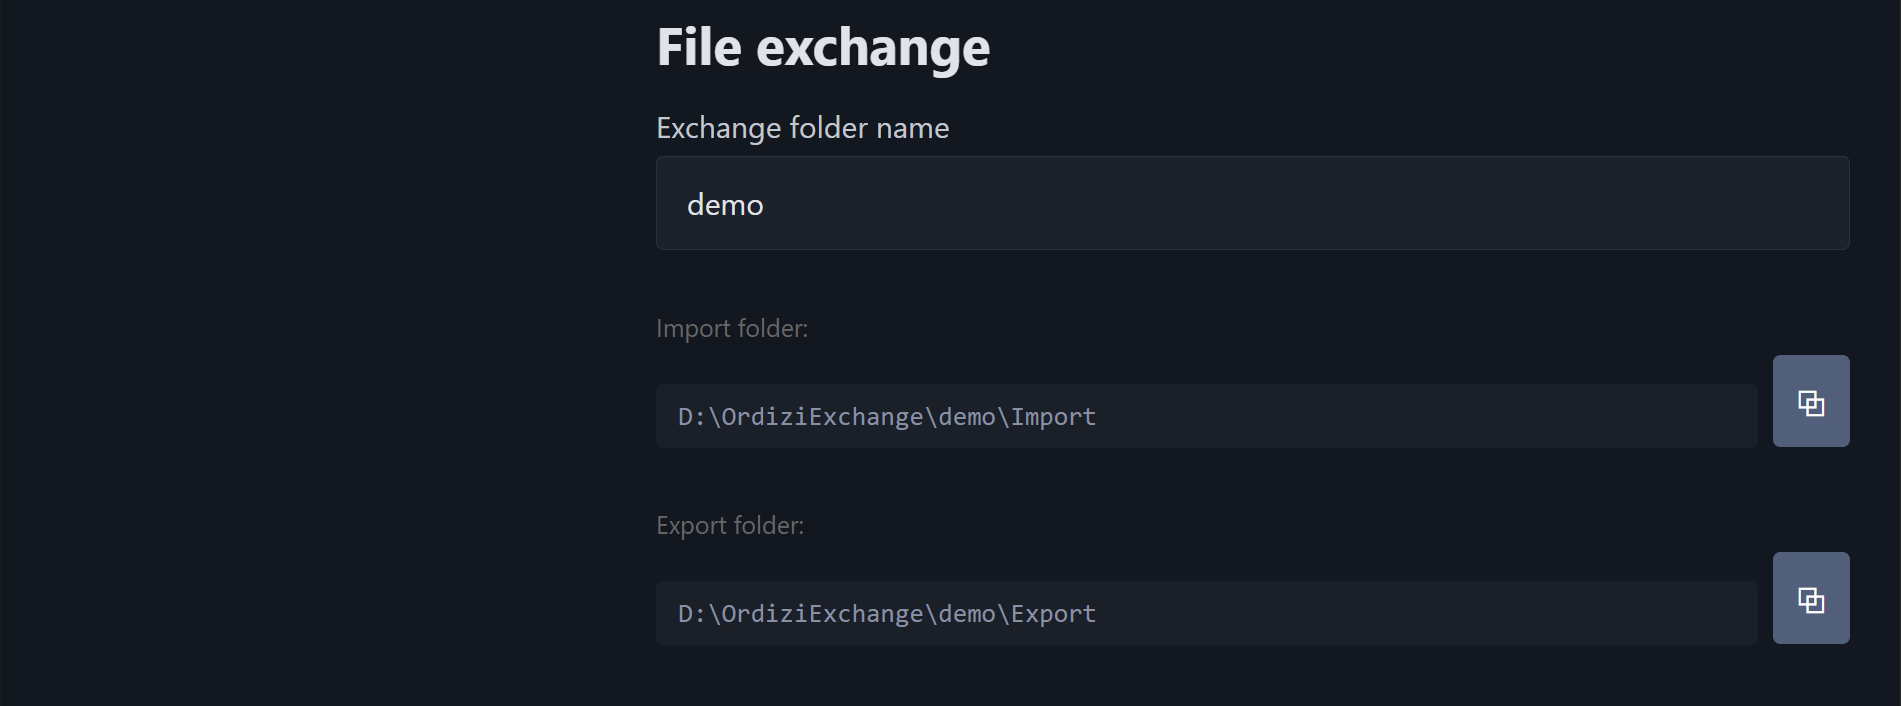
Task: Click "OrdiziExchange" in the Export folder path
Action: pyautogui.click(x=822, y=614)
